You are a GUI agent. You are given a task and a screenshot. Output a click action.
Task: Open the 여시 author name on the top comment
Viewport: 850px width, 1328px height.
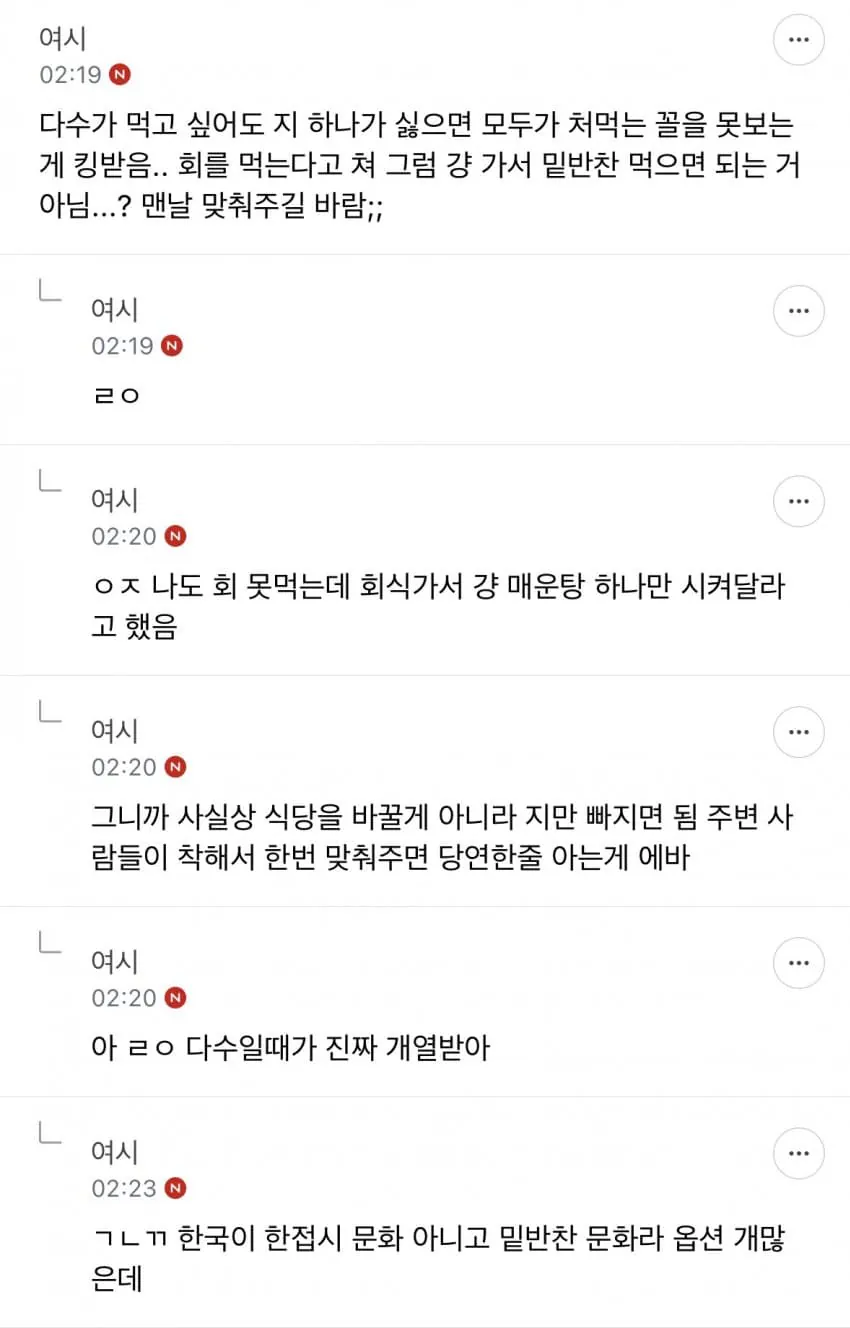[63, 39]
